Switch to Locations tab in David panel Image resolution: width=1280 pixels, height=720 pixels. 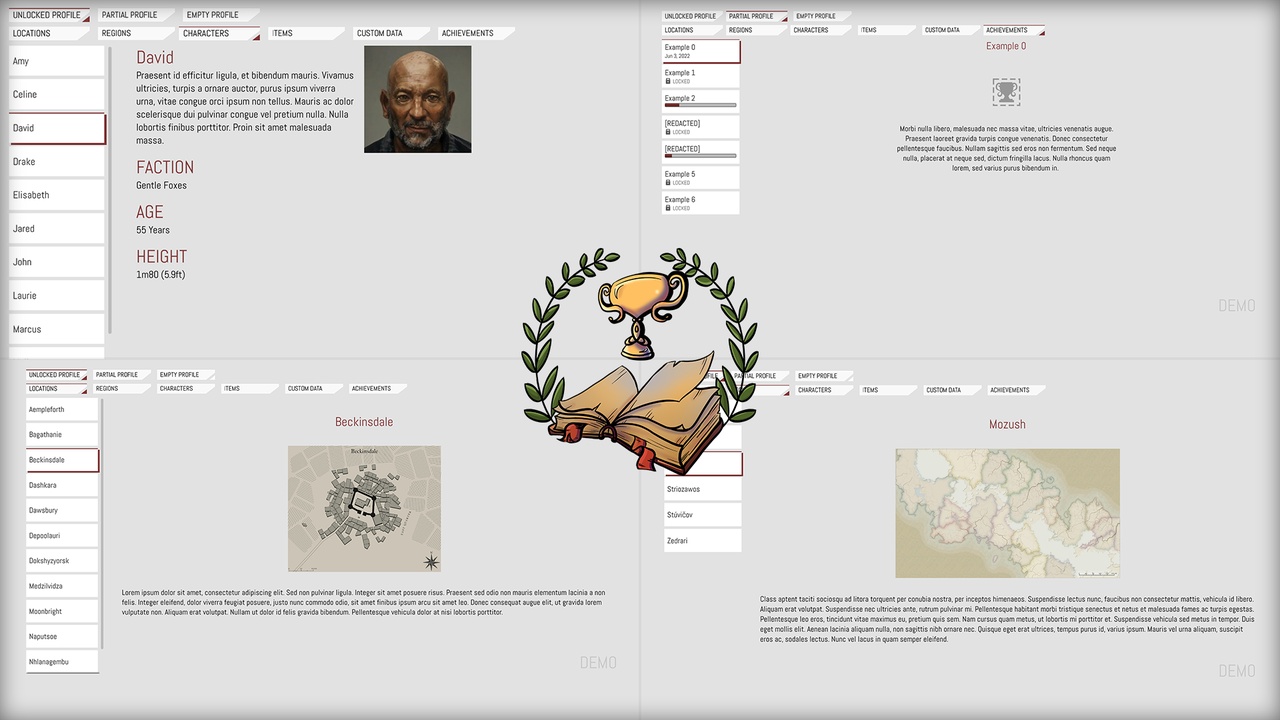(x=49, y=33)
